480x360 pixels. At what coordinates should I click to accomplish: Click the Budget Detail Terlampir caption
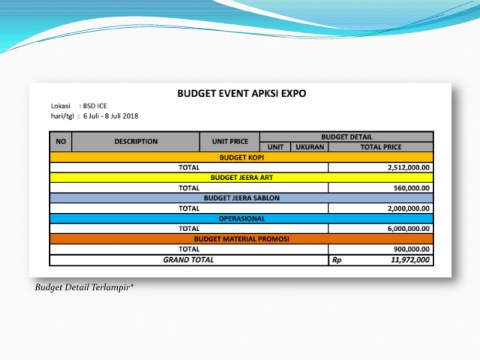pyautogui.click(x=84, y=287)
